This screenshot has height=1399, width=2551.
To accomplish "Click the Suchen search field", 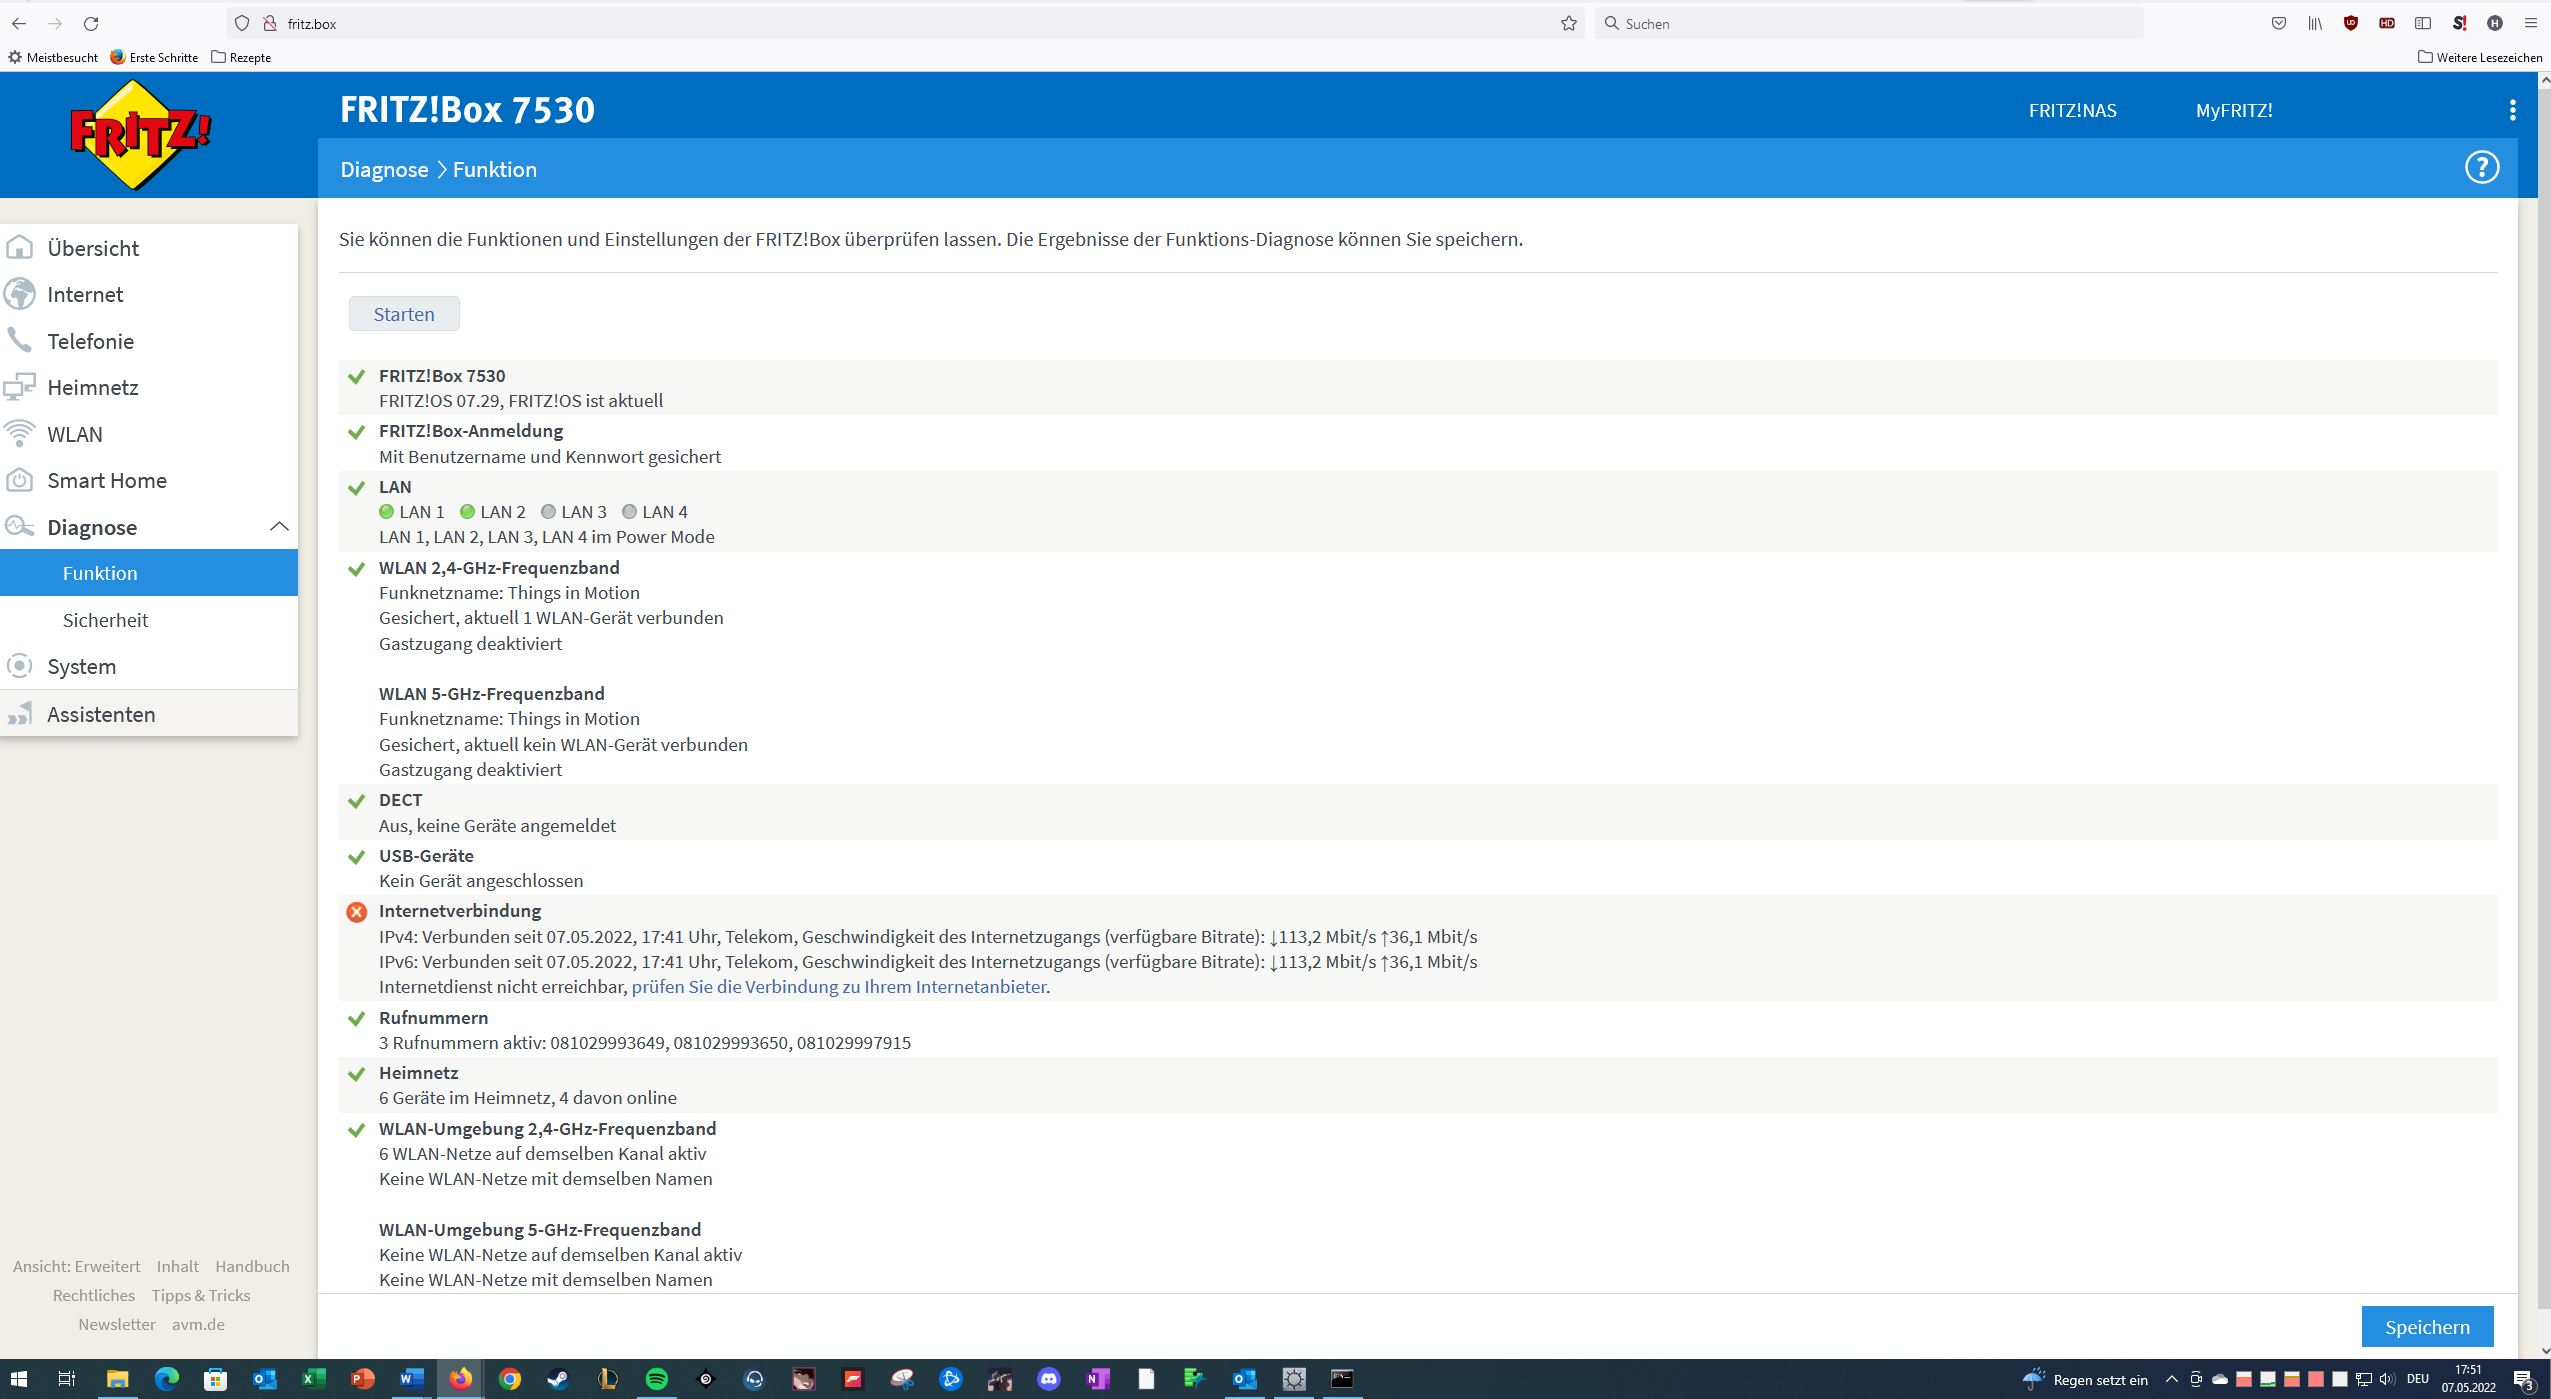I will 1870,23.
